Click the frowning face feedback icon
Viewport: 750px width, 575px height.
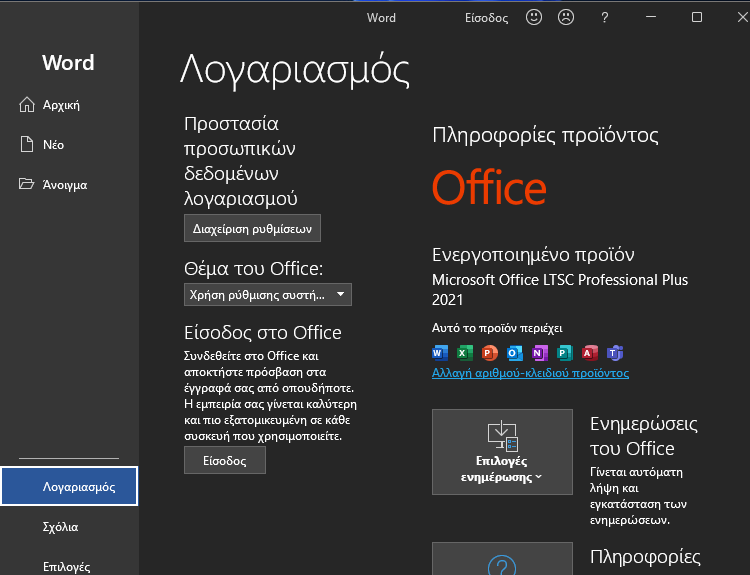(566, 18)
